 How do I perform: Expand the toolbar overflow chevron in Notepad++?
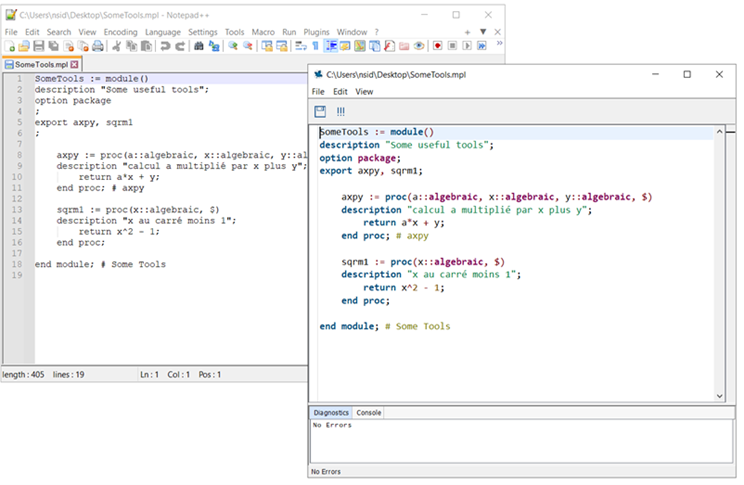[499, 45]
